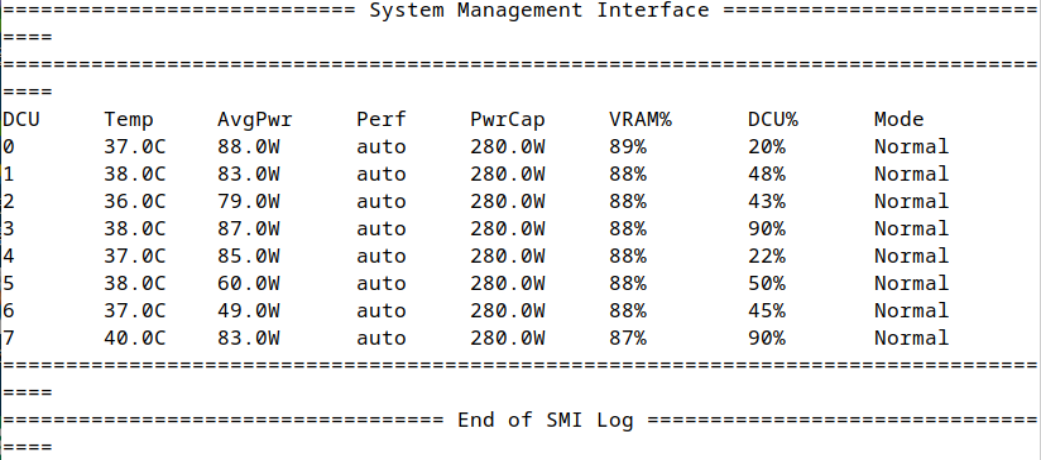Viewport: 1041px width, 461px height.
Task: Click the 49.0W power value for DCU 6
Action: click(248, 311)
